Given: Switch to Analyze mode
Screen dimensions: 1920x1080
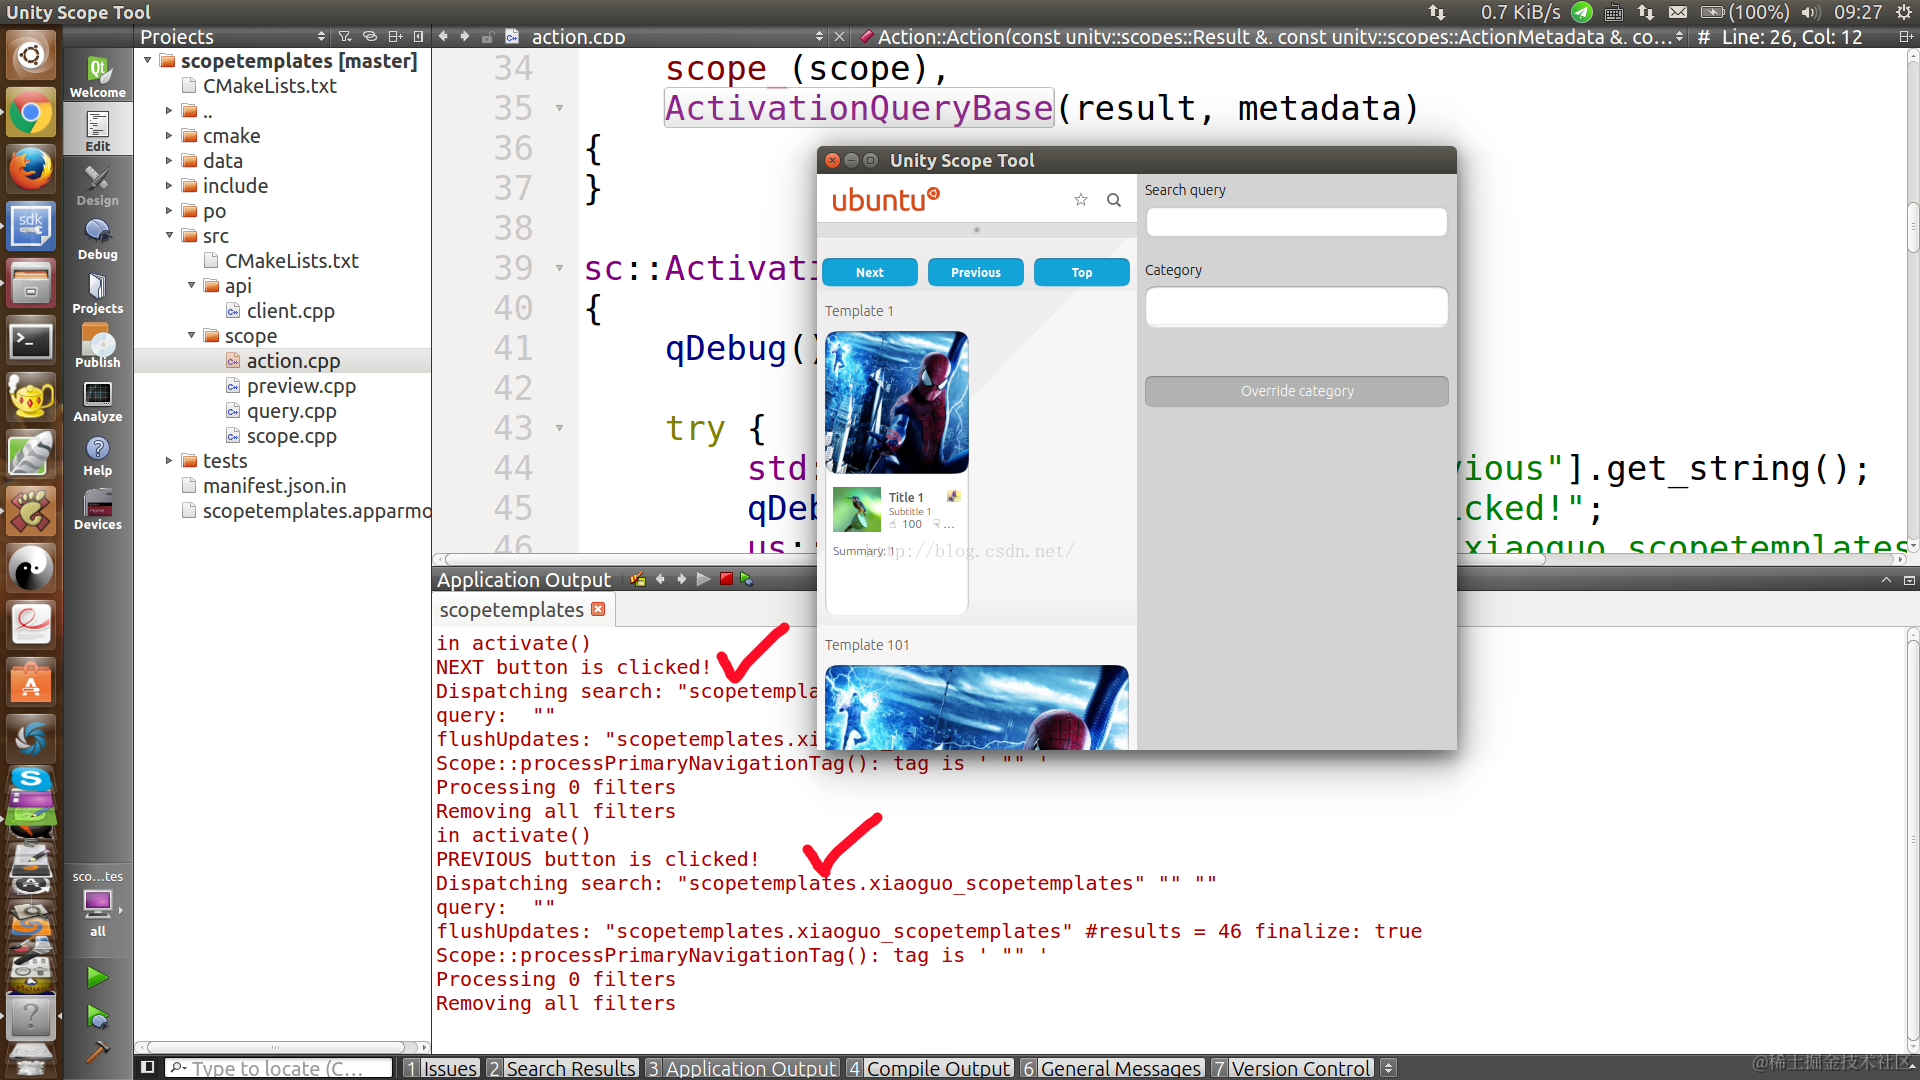Looking at the screenshot, I should pos(97,400).
